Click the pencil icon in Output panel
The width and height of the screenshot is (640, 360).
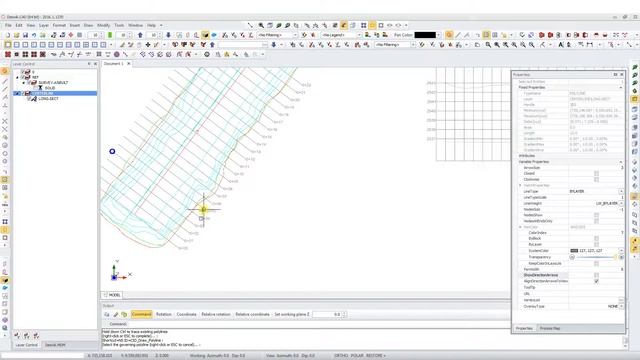pos(116,314)
